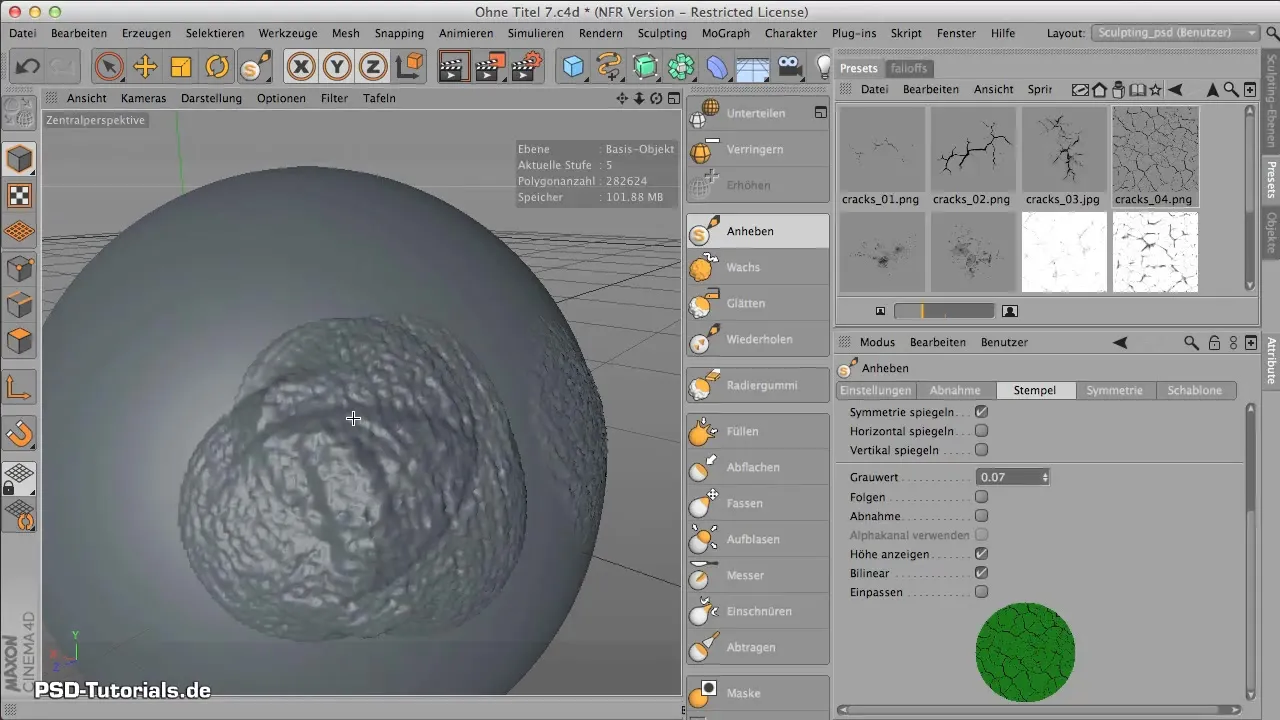This screenshot has height=720, width=1280.
Task: Select the cracks_02.png preset thumbnail
Action: [973, 156]
